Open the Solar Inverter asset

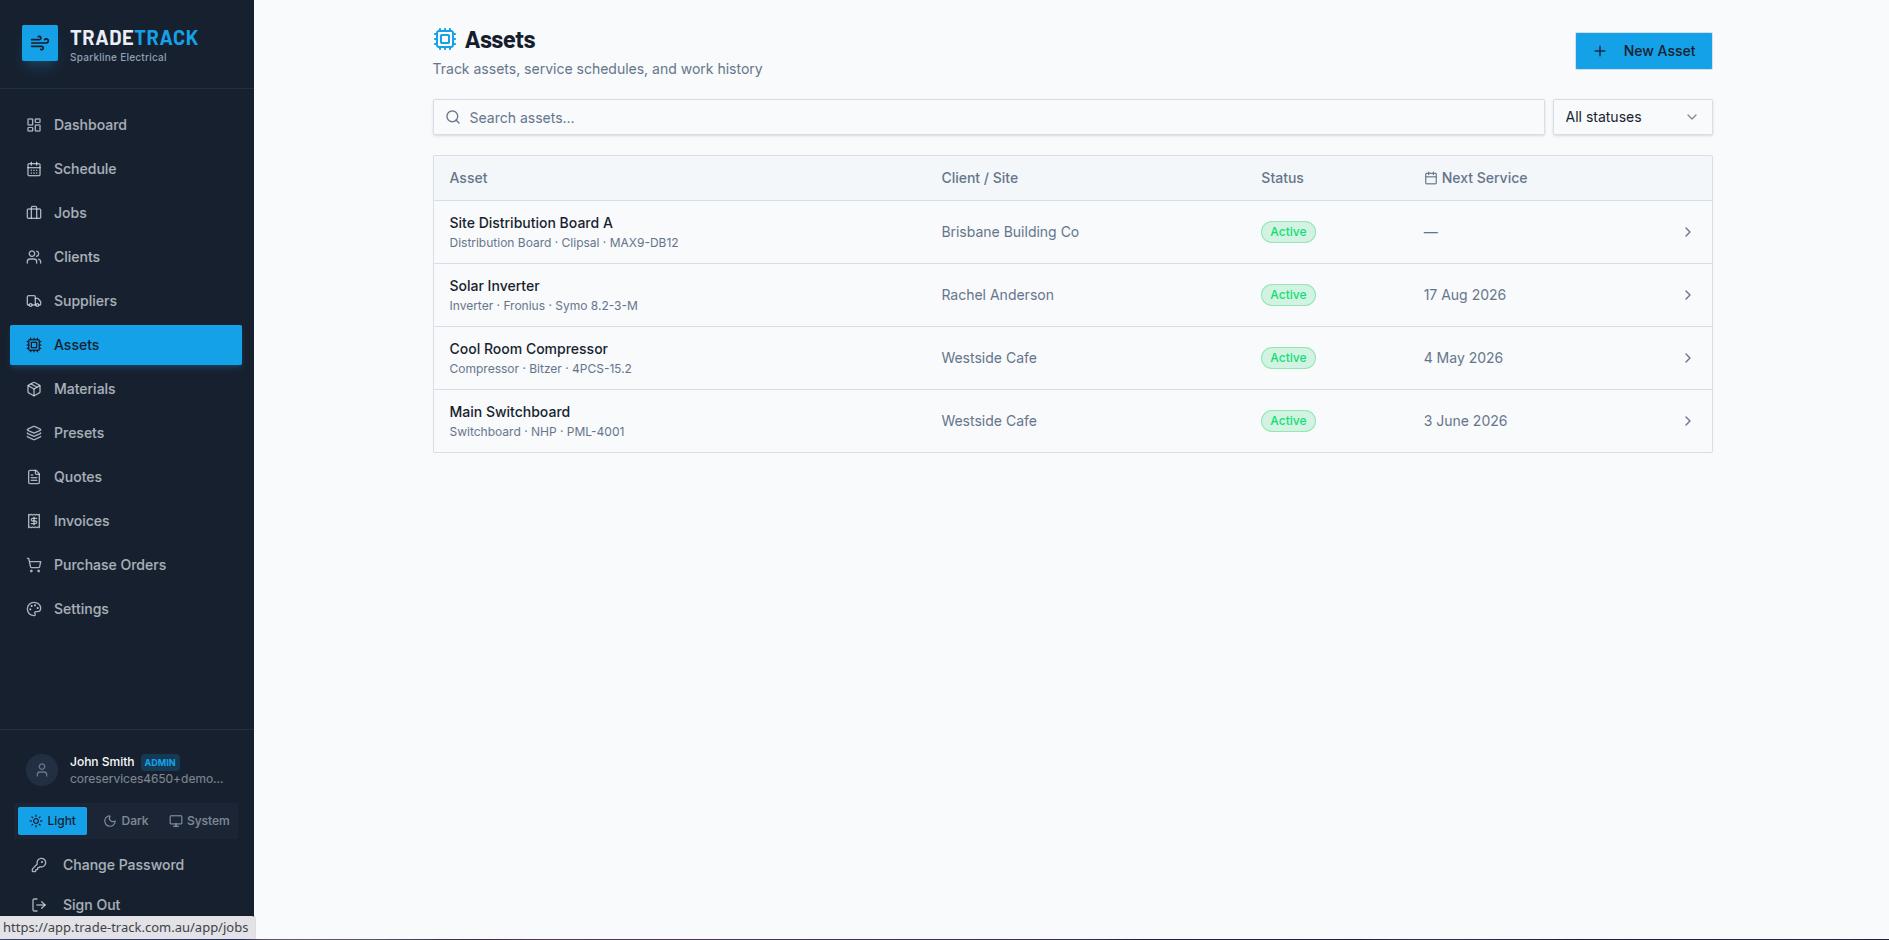(1072, 295)
